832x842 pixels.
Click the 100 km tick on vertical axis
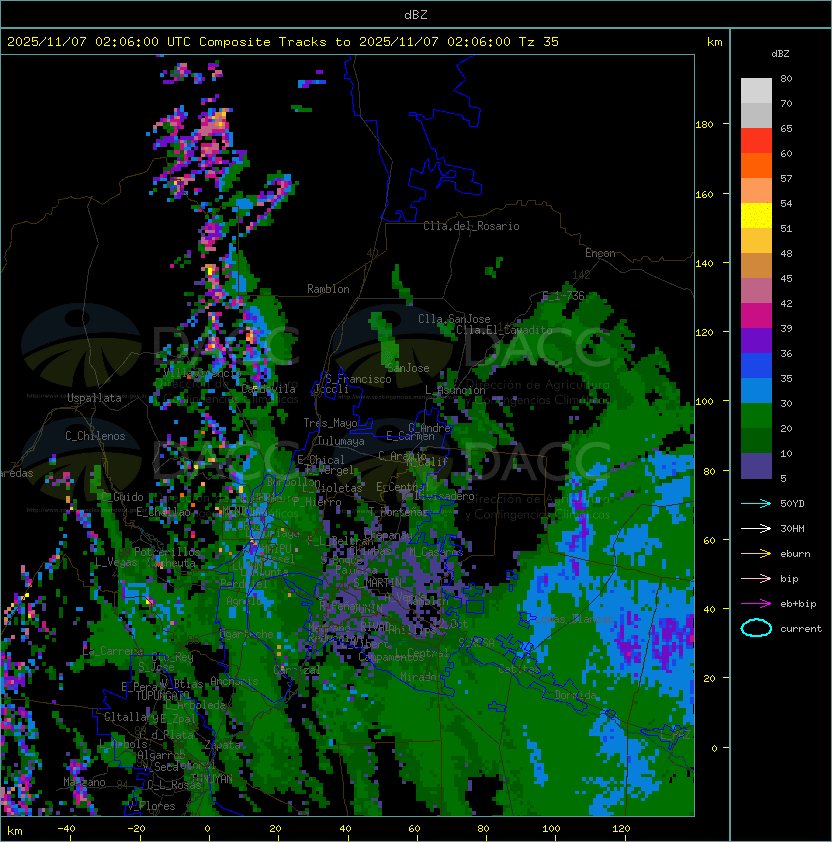pyautogui.click(x=704, y=402)
